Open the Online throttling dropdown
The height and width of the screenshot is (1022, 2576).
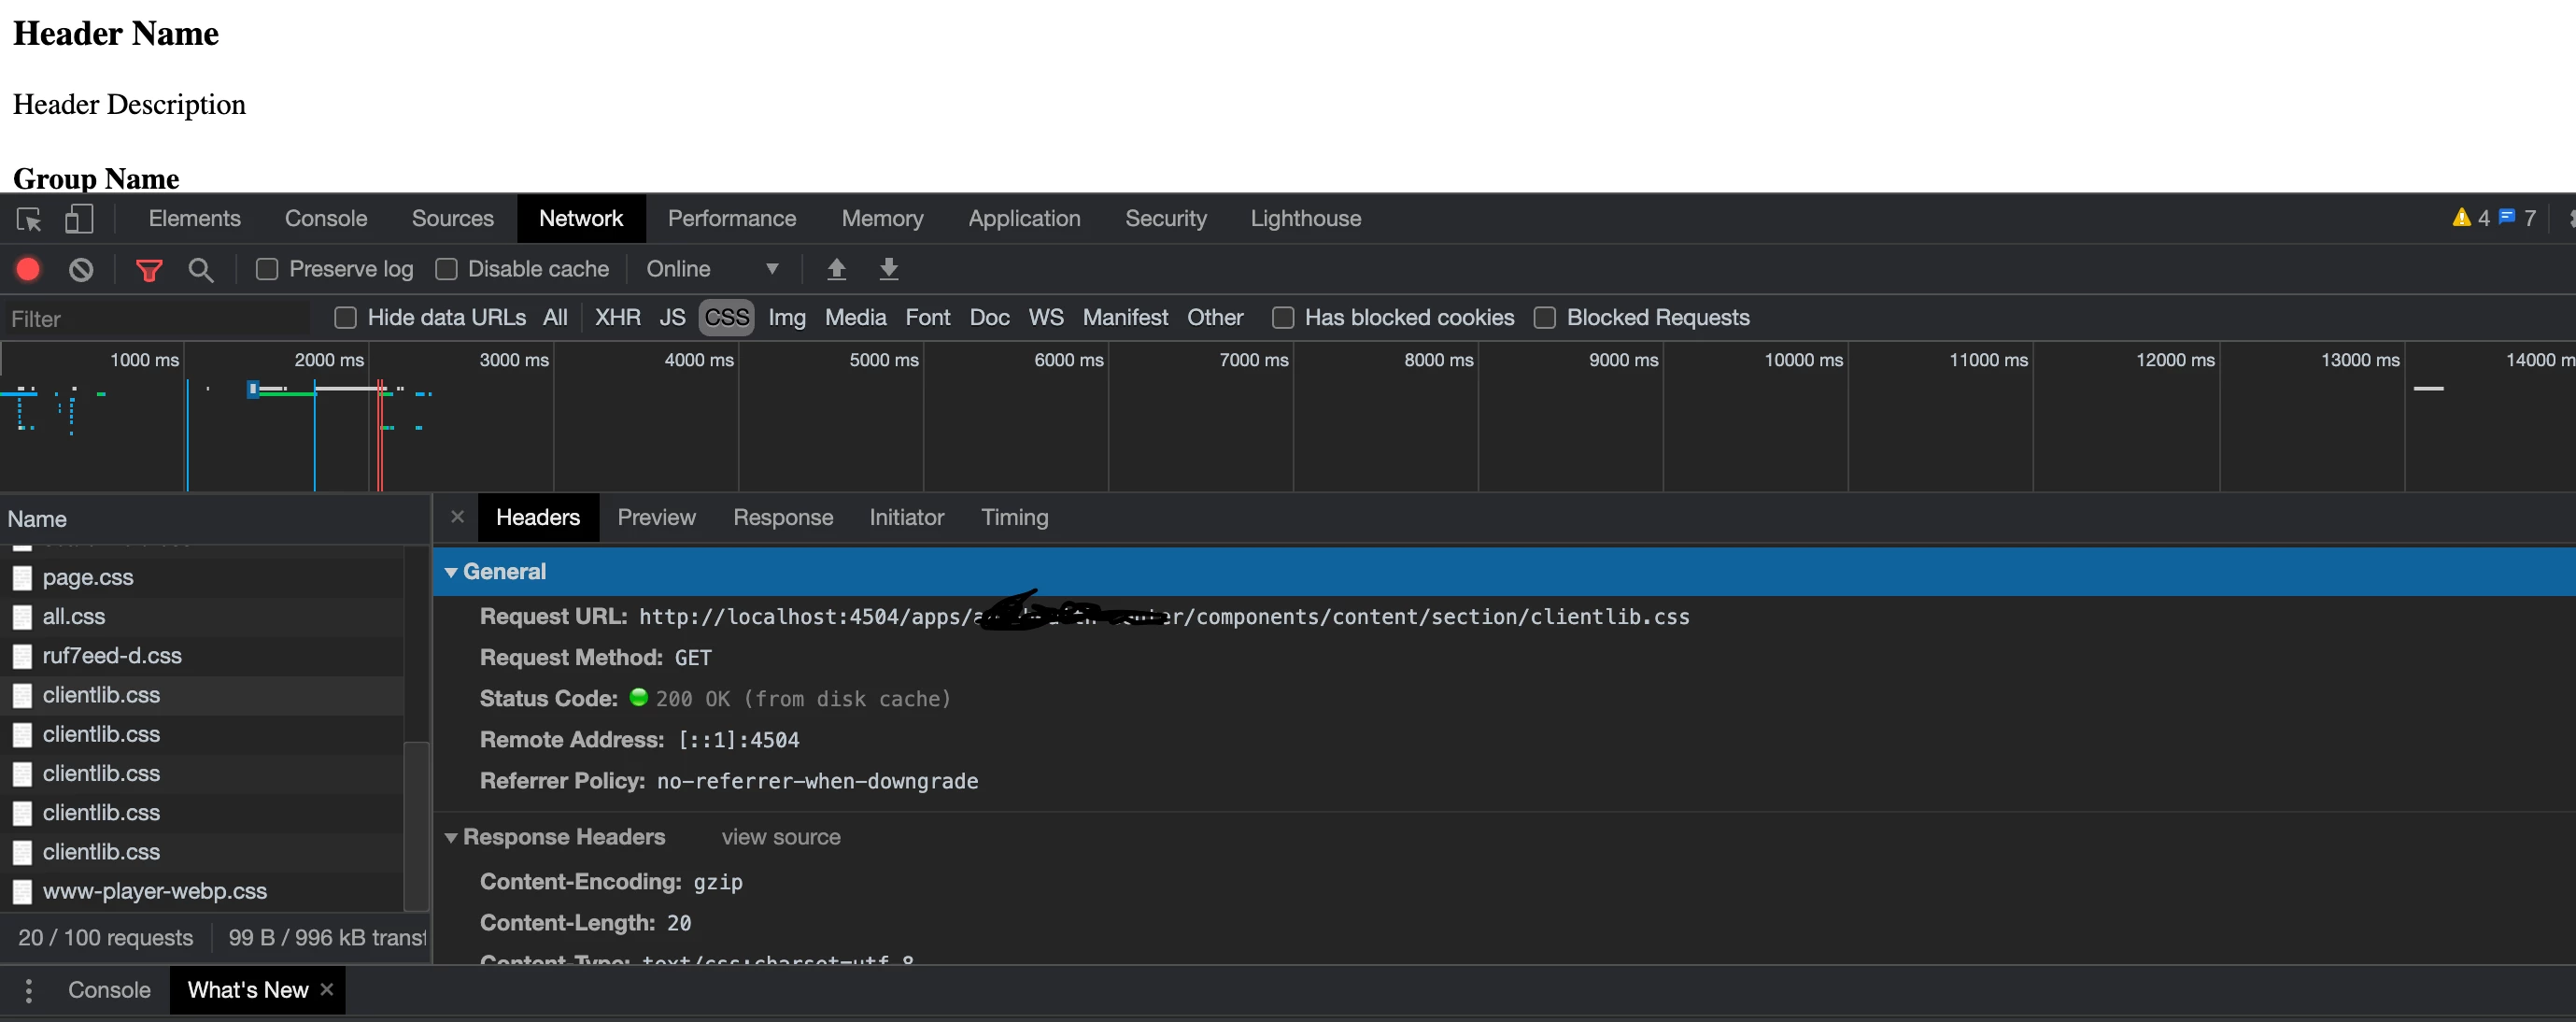tap(712, 269)
